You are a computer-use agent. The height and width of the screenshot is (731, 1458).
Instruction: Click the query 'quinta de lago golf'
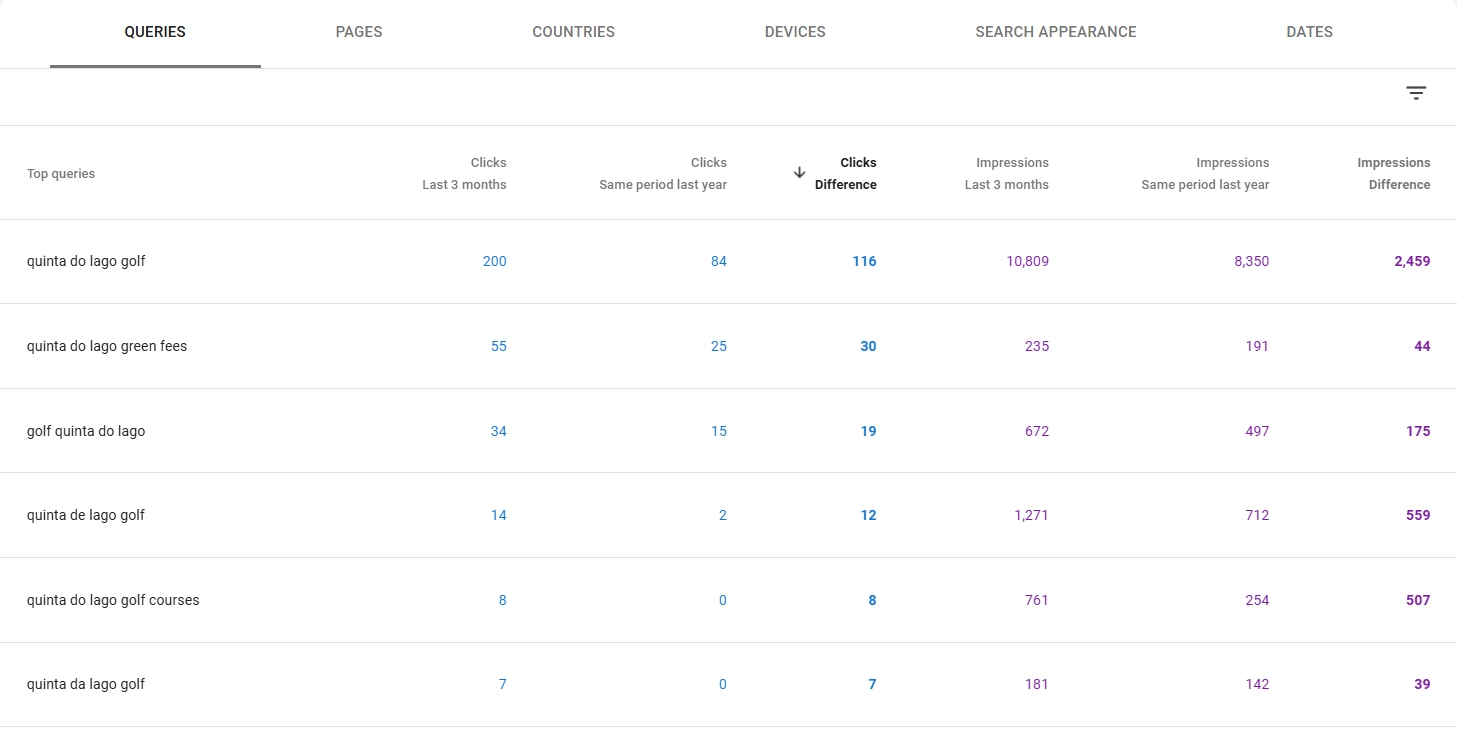(85, 515)
